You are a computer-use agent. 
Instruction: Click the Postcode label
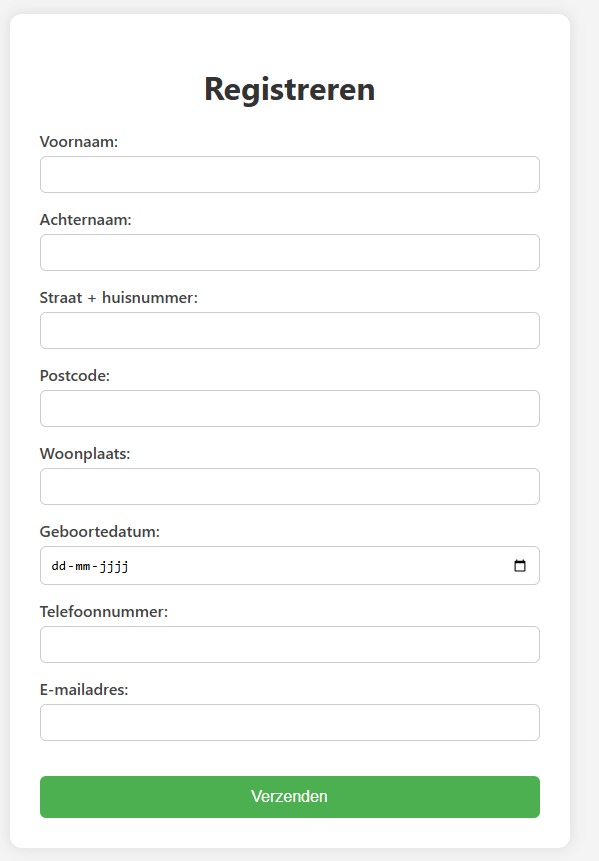(x=75, y=376)
